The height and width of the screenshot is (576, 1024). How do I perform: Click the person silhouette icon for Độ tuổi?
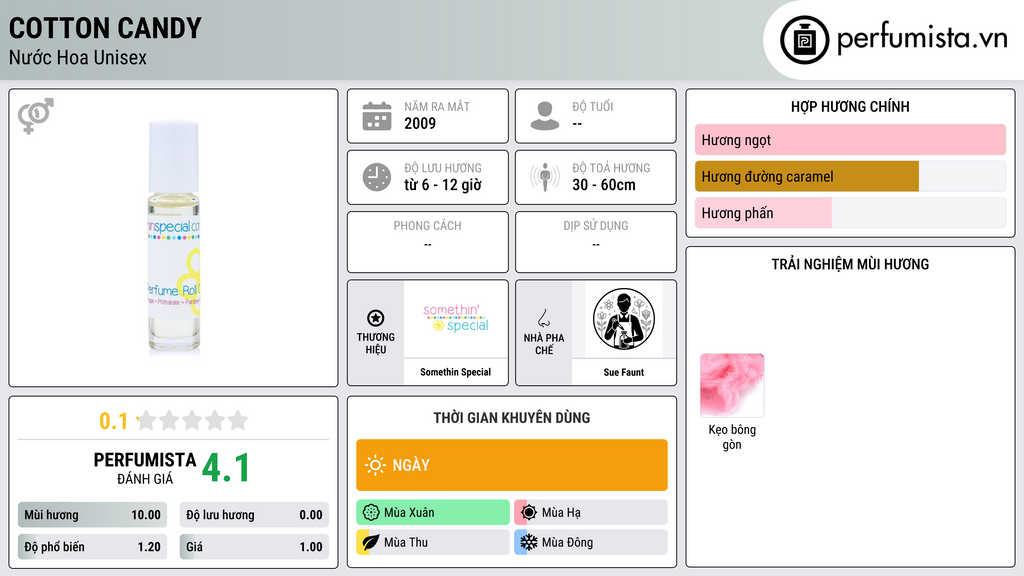click(545, 116)
